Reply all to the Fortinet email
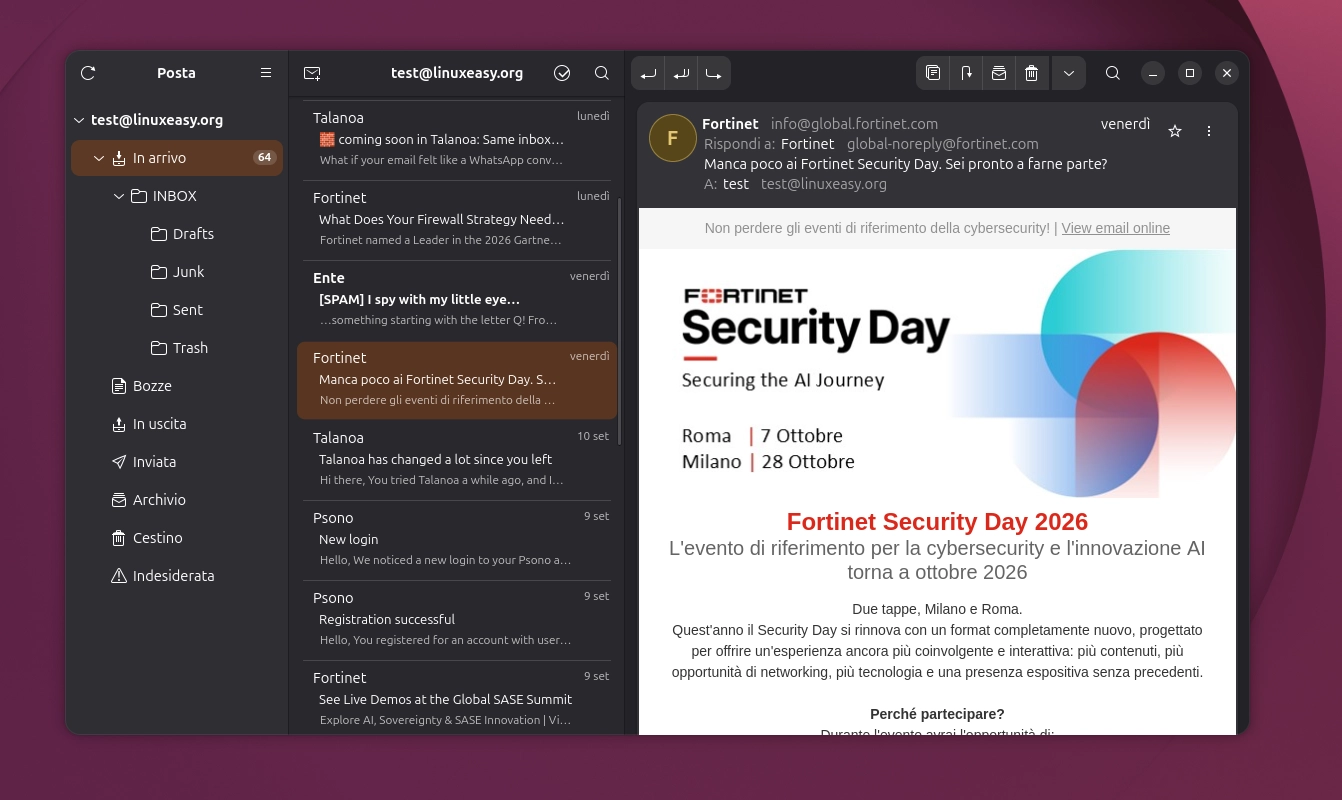The width and height of the screenshot is (1342, 800). click(x=681, y=73)
